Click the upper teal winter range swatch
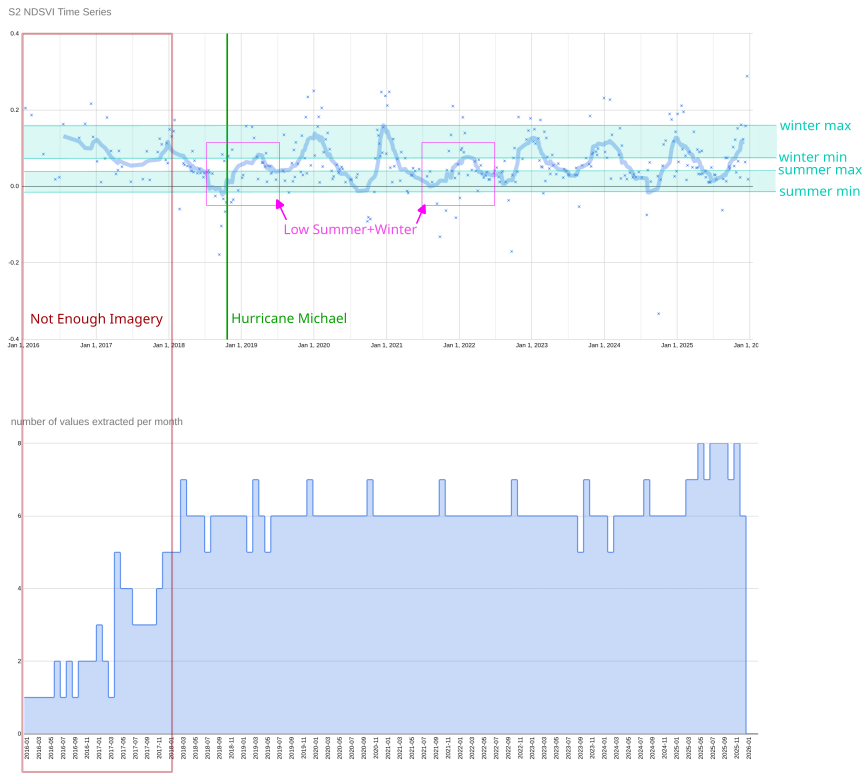862x773 pixels. point(767,141)
